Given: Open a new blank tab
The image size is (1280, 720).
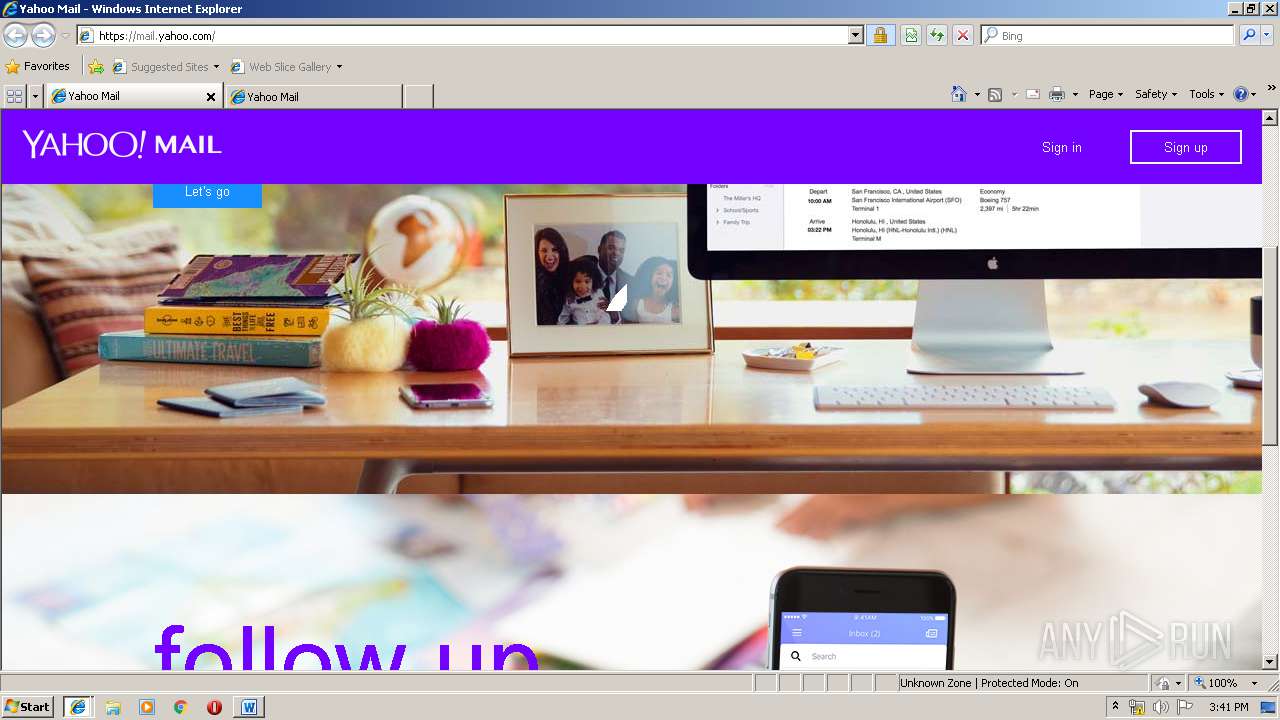Looking at the screenshot, I should [418, 97].
